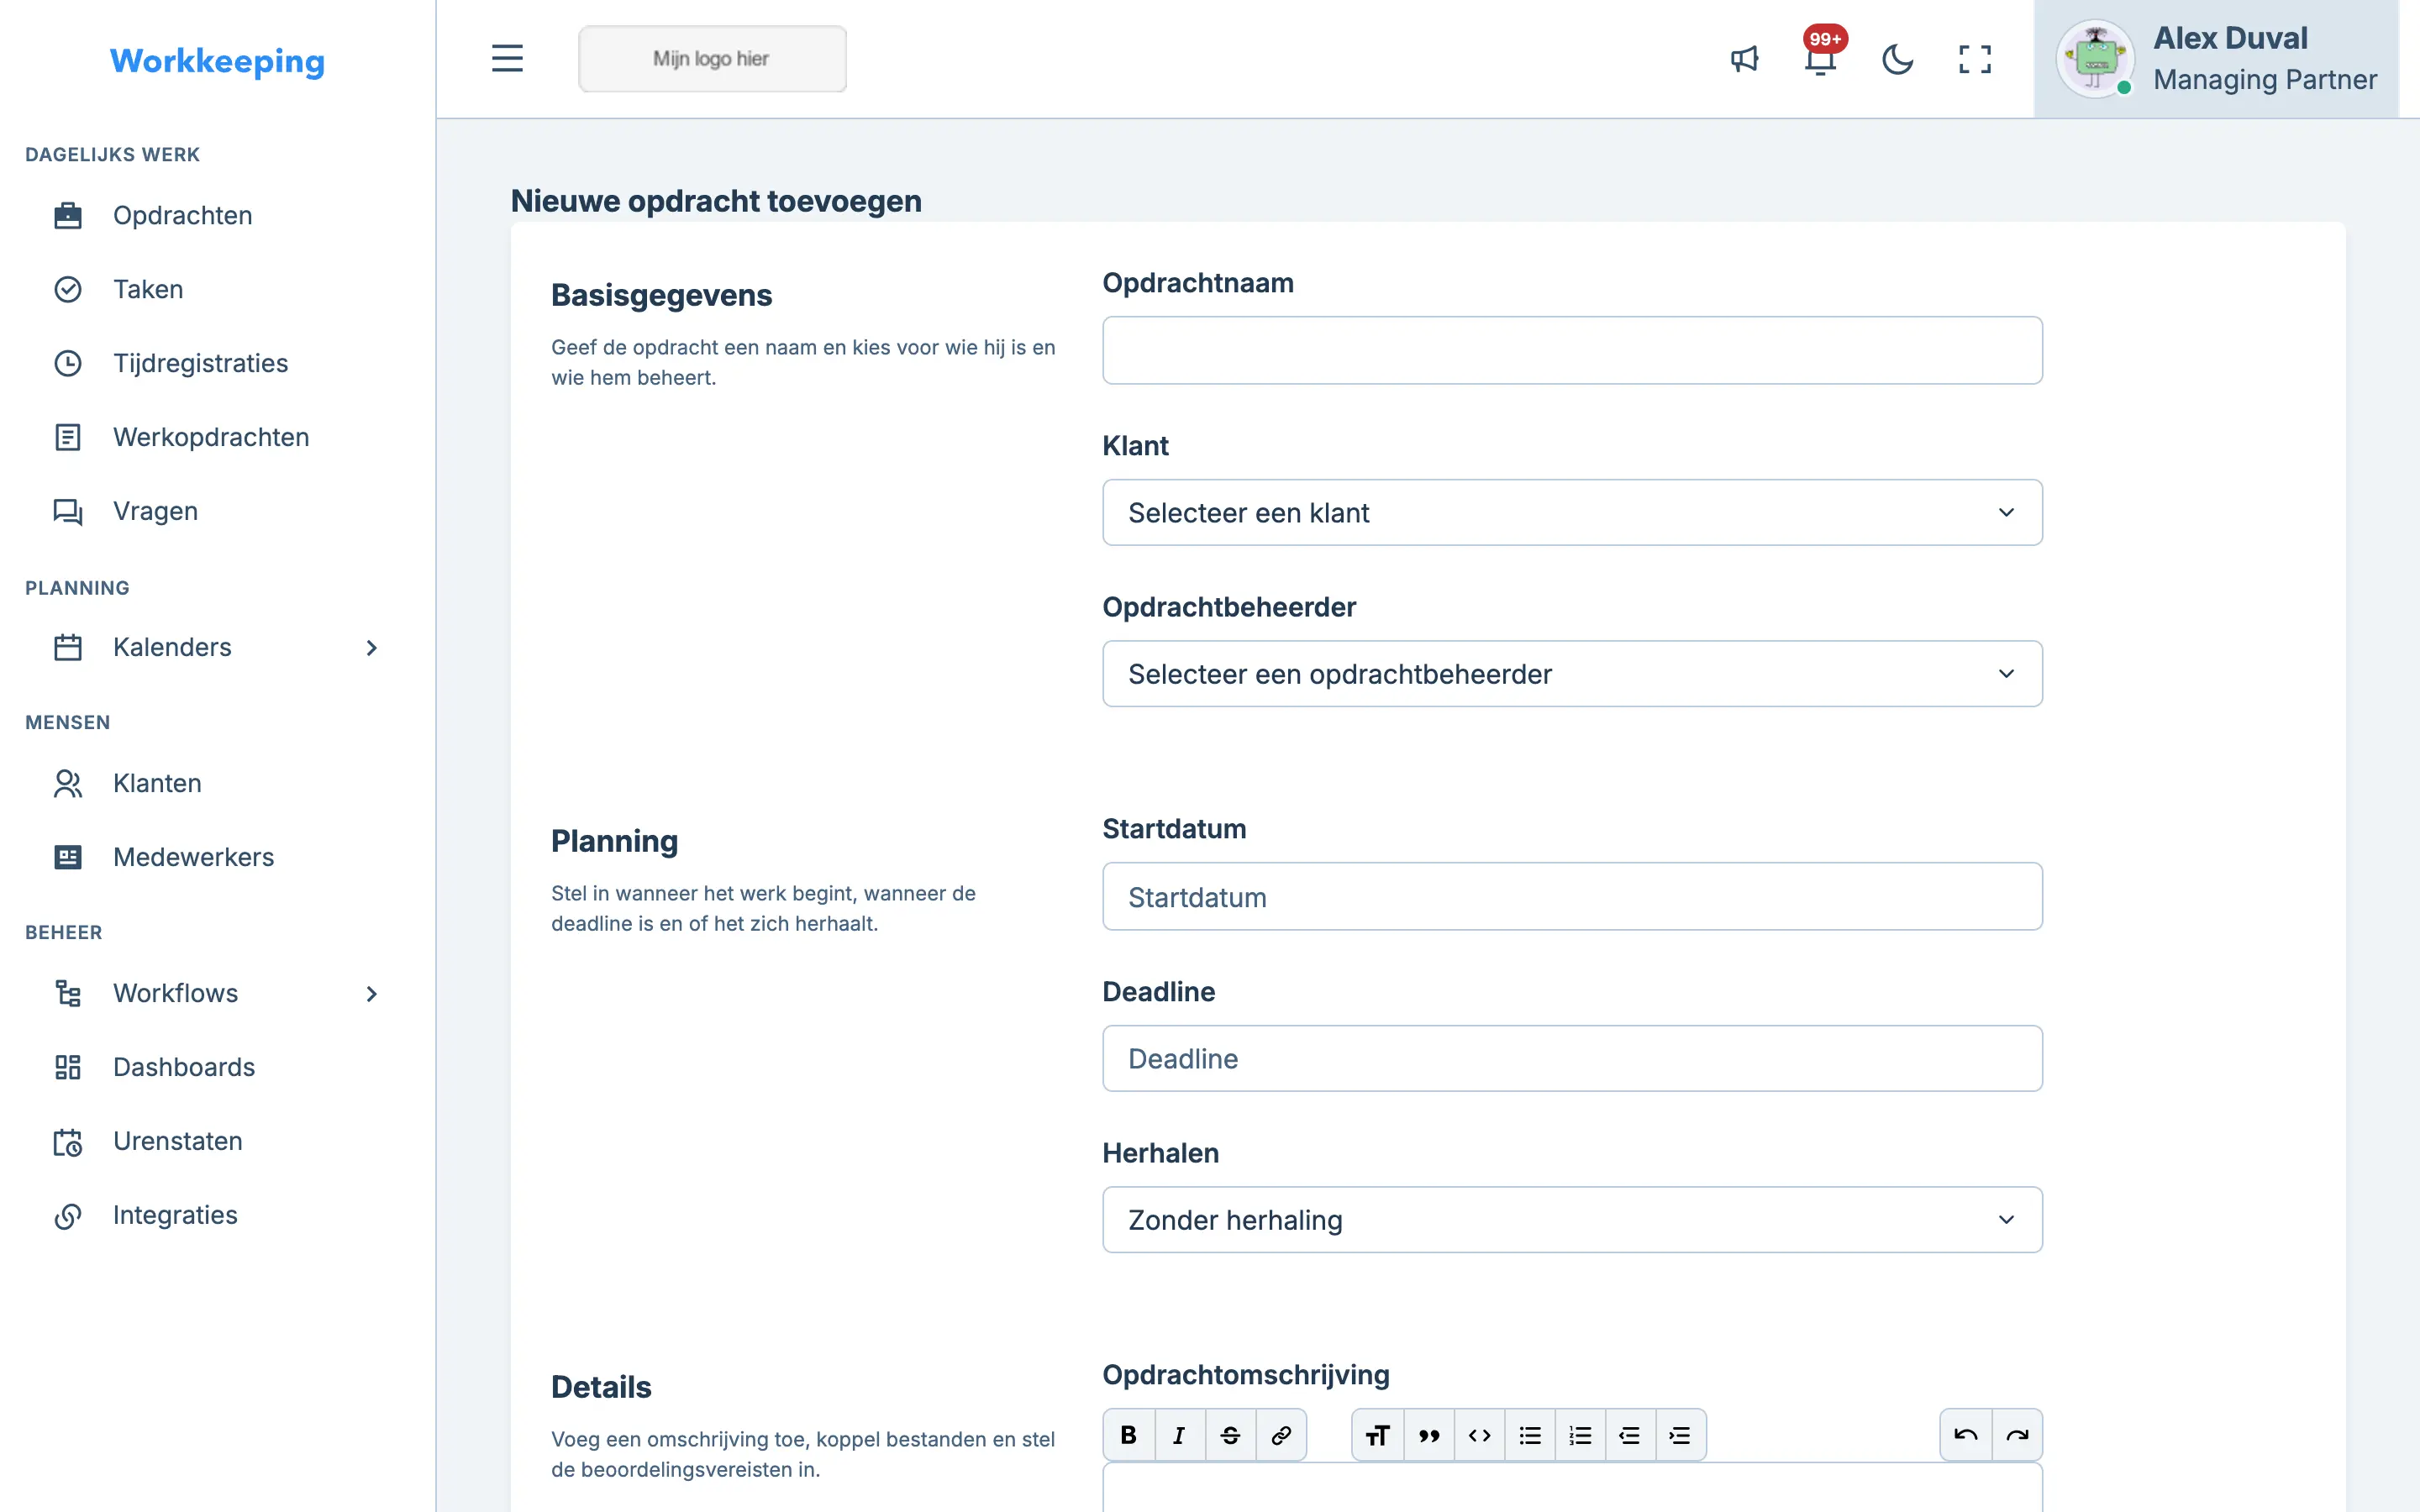Click the Workkeeping logo link
2420x1512 pixels.
(x=217, y=61)
